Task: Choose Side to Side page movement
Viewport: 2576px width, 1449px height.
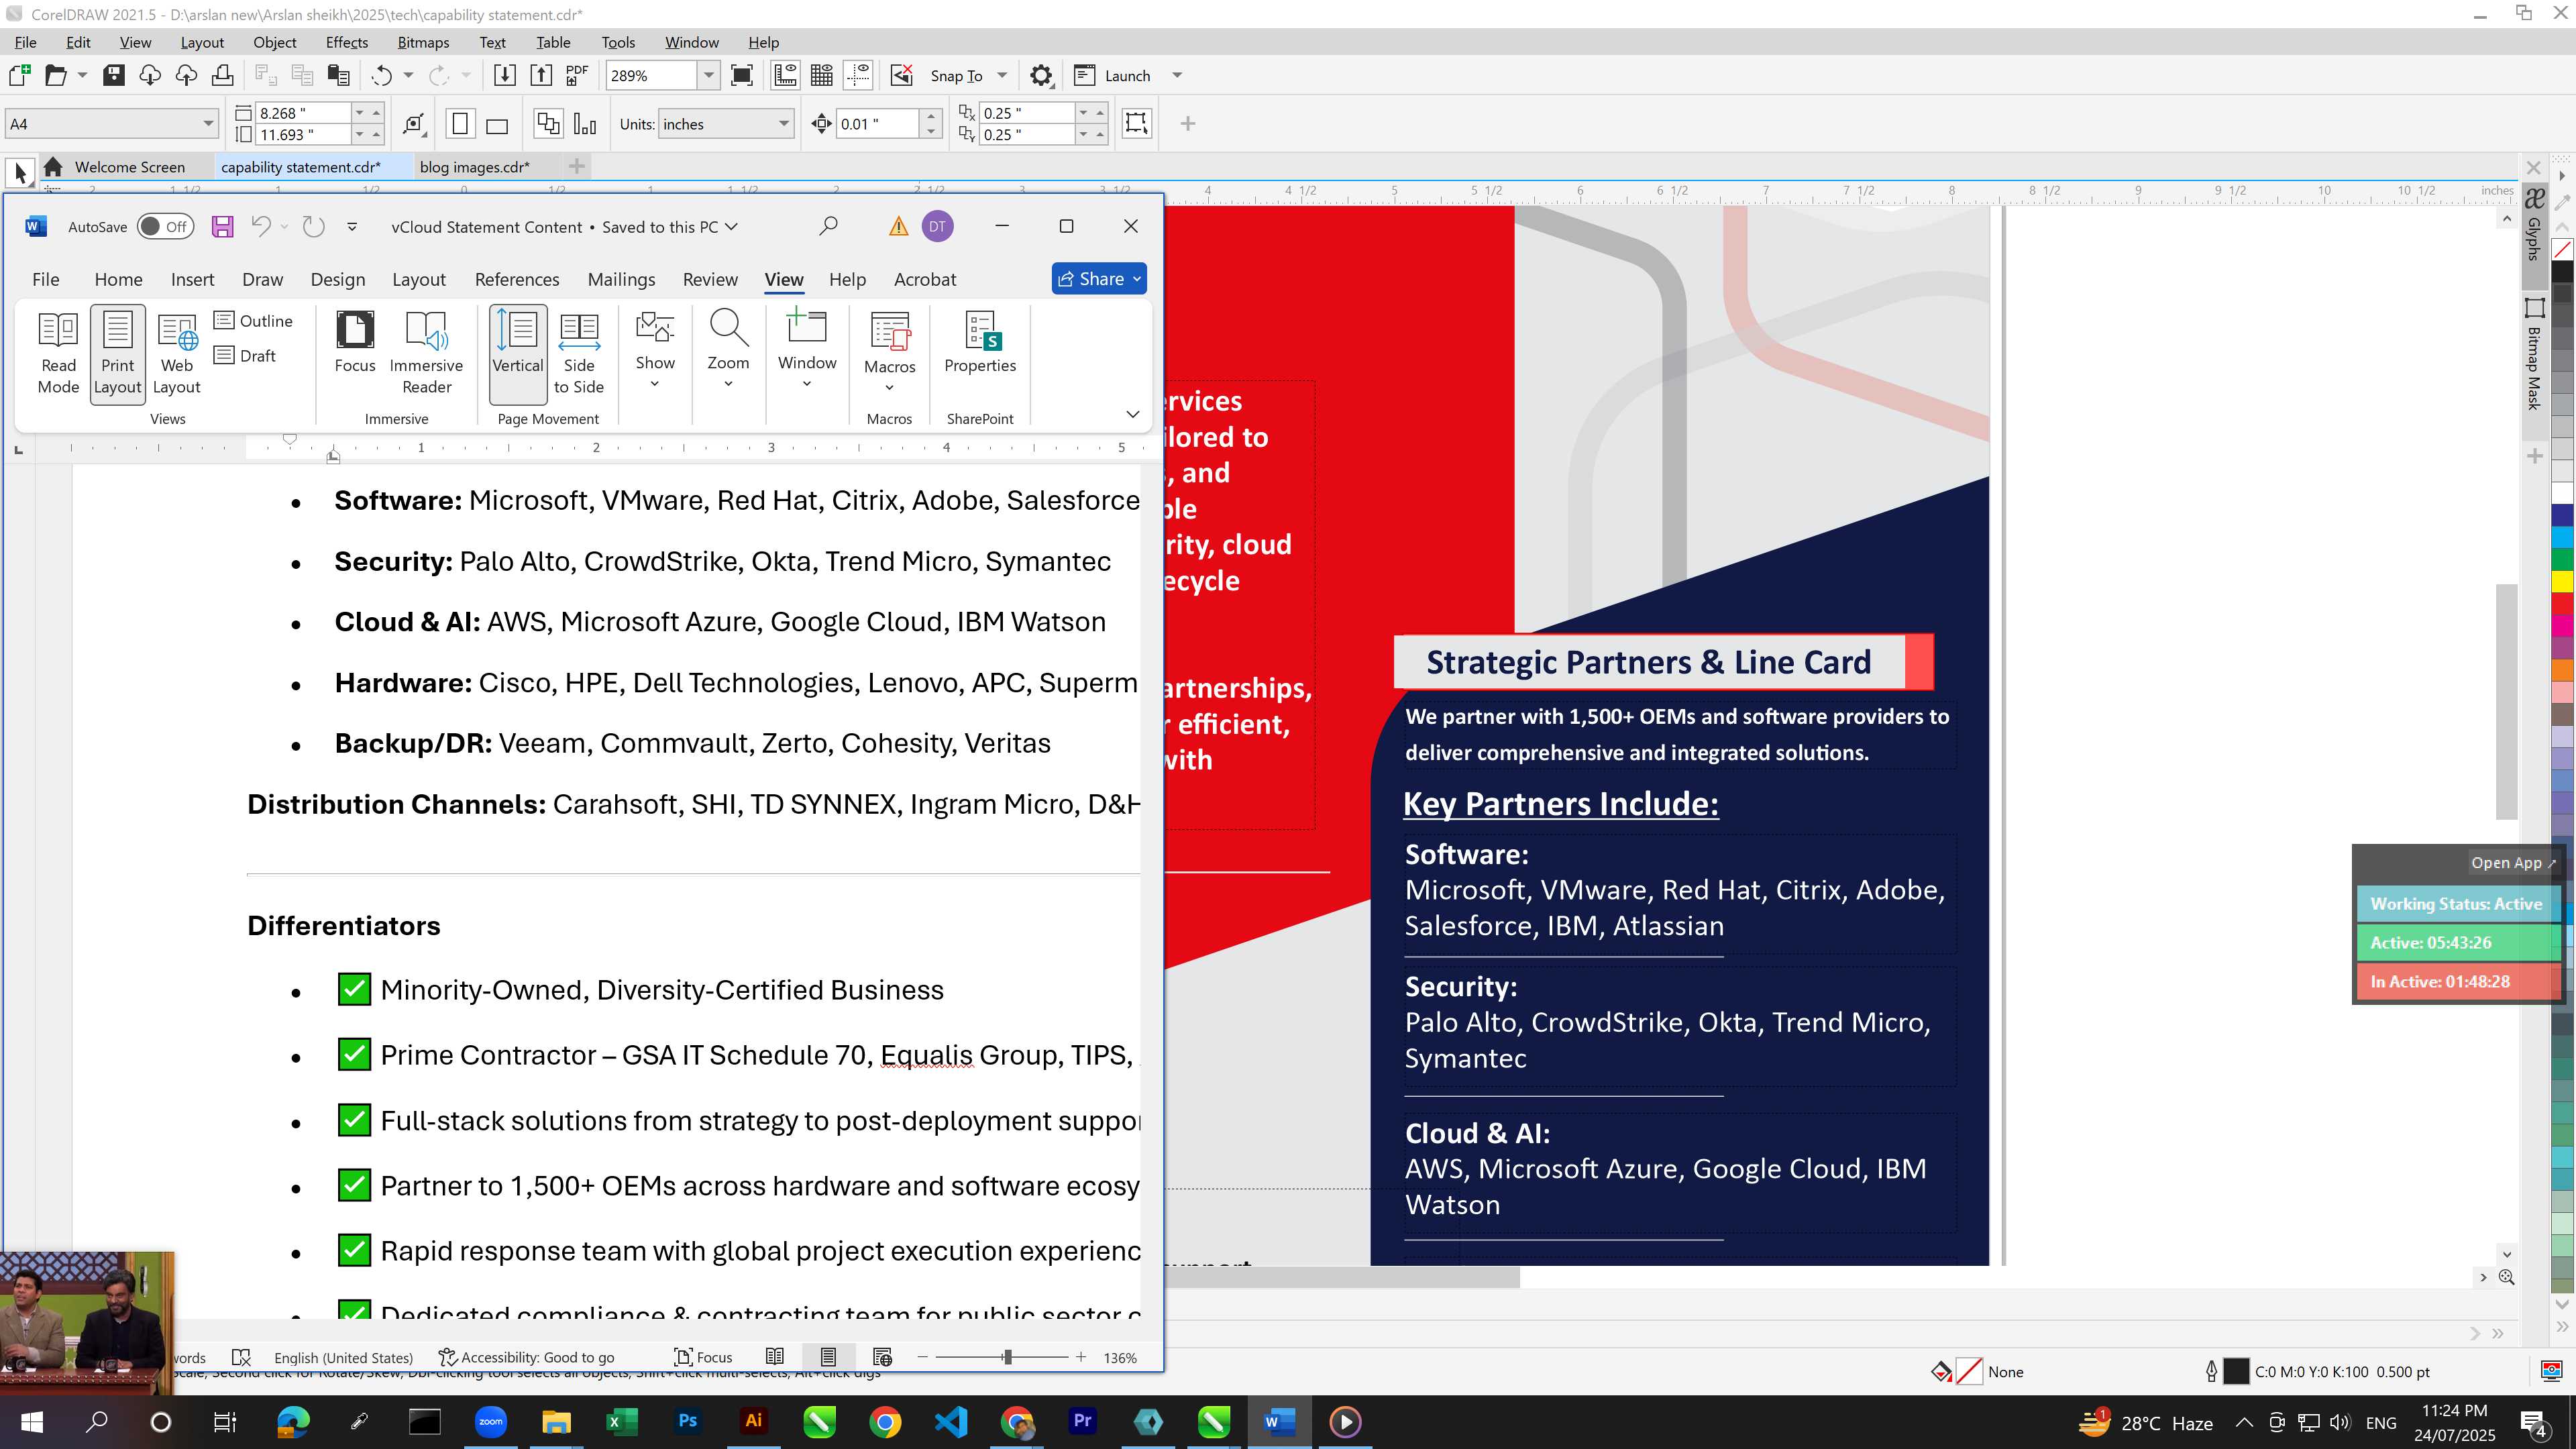Action: click(579, 353)
